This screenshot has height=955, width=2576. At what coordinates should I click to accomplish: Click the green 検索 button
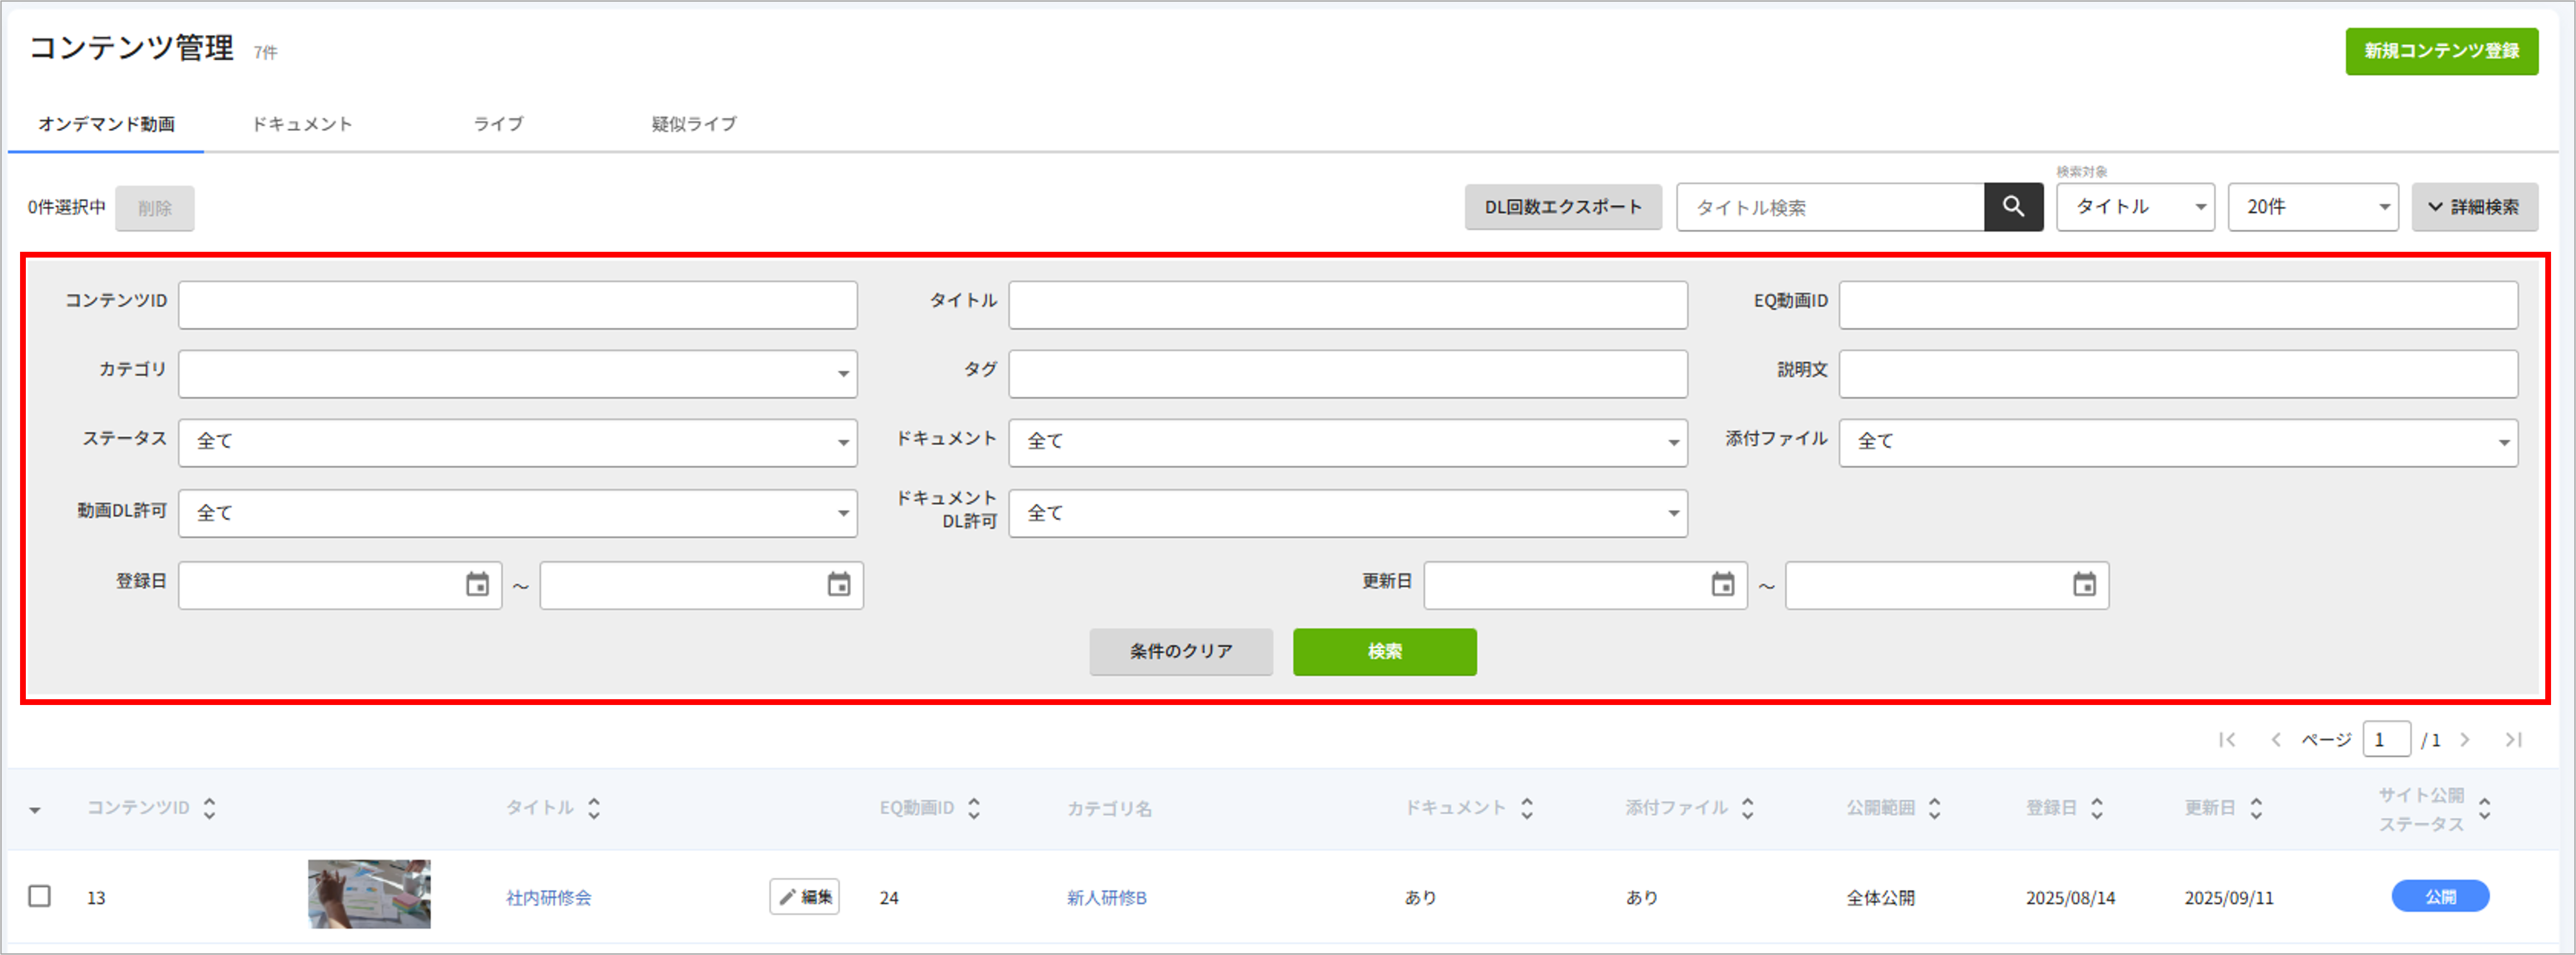[1384, 652]
